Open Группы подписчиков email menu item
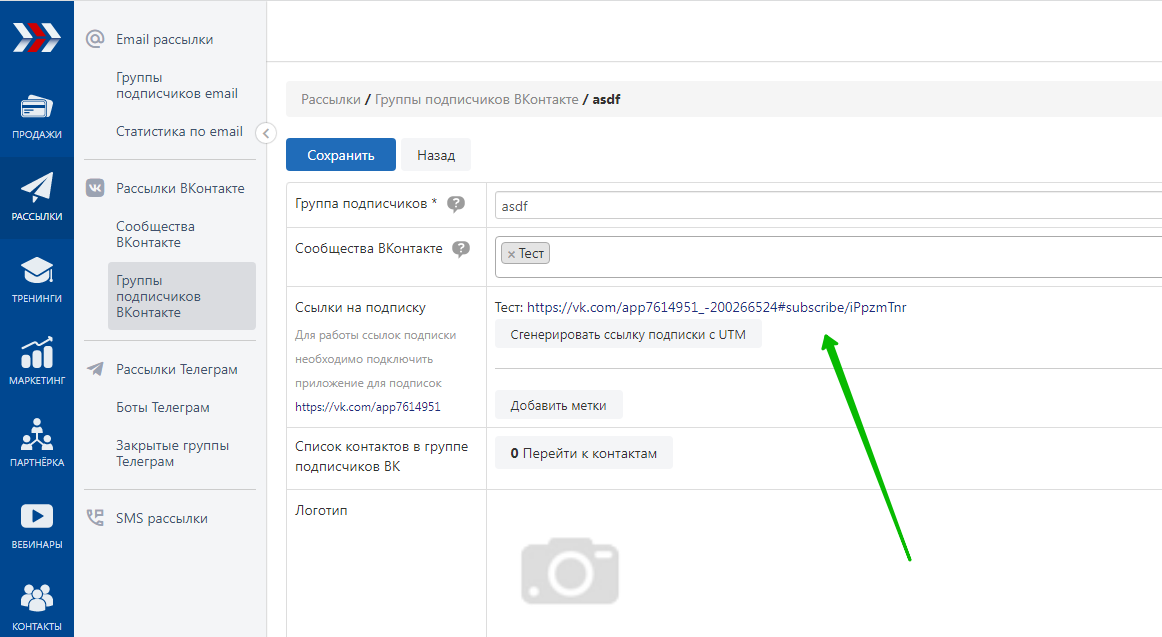Image resolution: width=1162 pixels, height=637 pixels. (x=176, y=85)
